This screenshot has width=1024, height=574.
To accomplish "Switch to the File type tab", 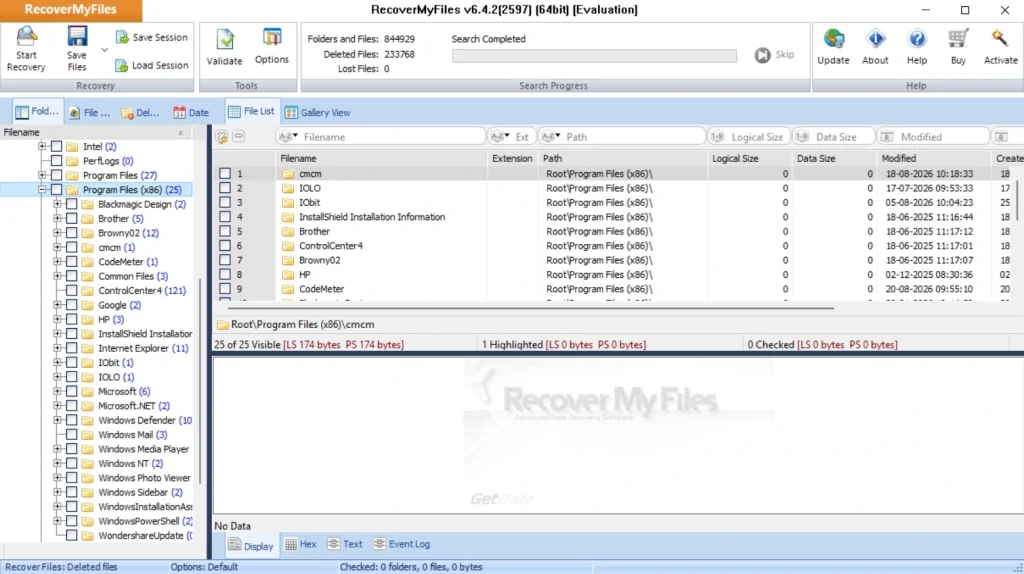I will [x=90, y=112].
